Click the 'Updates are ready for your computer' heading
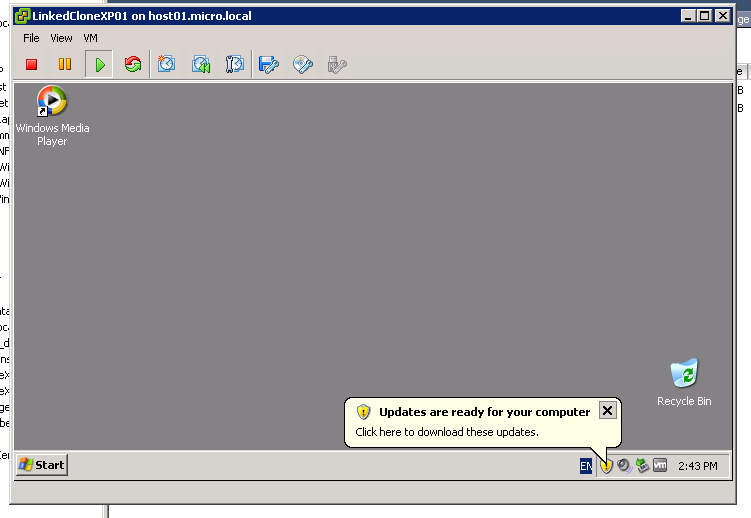Screen dimensions: 751x518 [x=484, y=412]
